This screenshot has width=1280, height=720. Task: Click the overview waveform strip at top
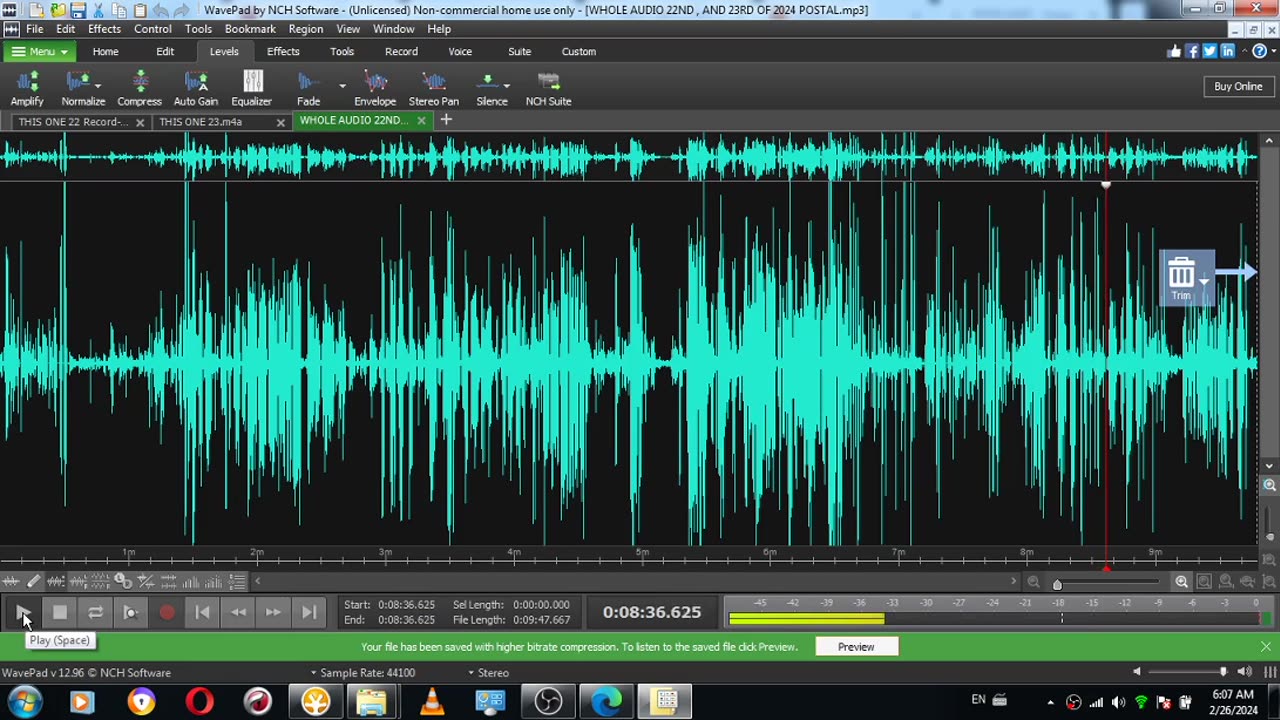click(x=628, y=157)
